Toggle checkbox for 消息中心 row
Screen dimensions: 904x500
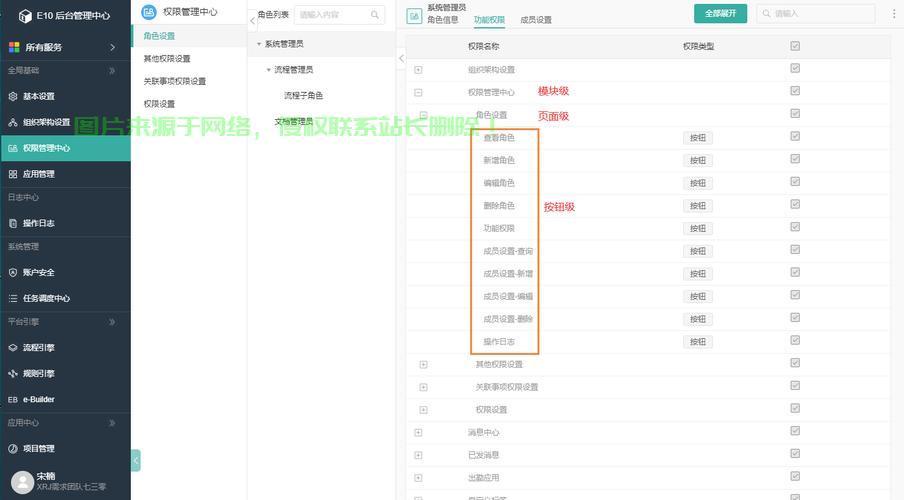pos(795,431)
